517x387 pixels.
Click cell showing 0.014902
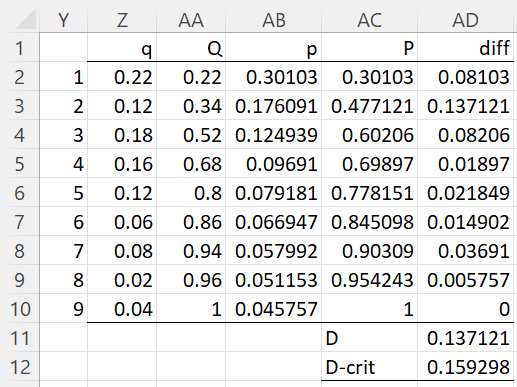click(465, 222)
